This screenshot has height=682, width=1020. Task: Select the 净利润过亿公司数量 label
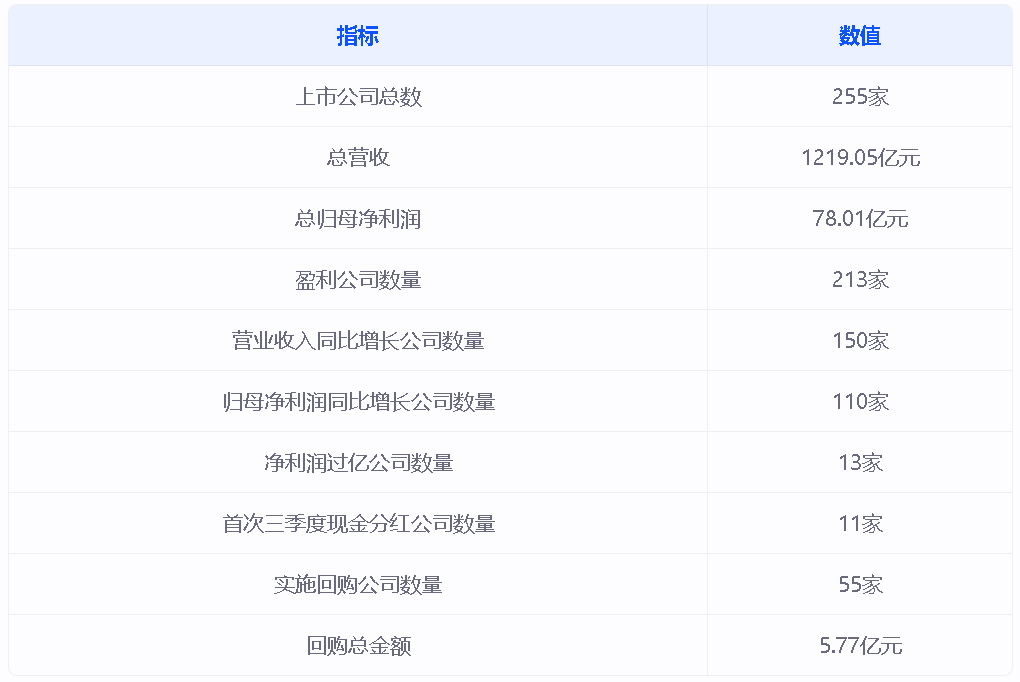358,463
